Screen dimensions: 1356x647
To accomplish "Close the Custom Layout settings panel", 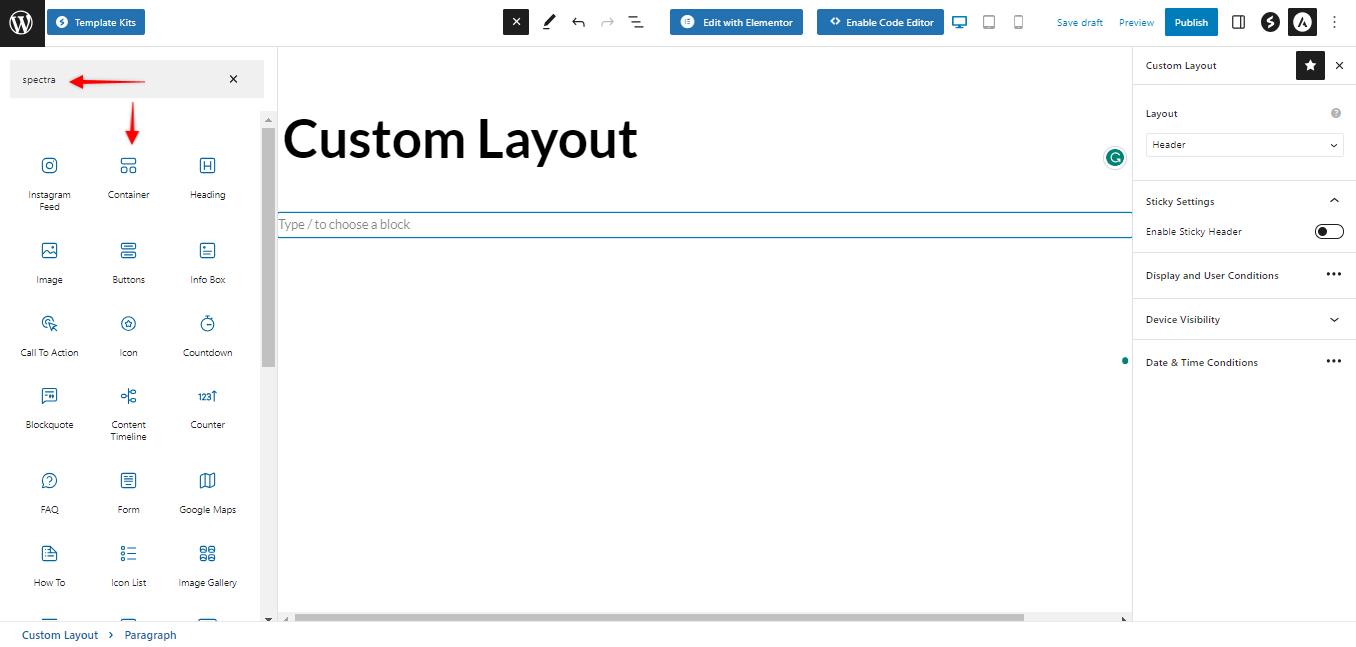I will click(x=1340, y=65).
